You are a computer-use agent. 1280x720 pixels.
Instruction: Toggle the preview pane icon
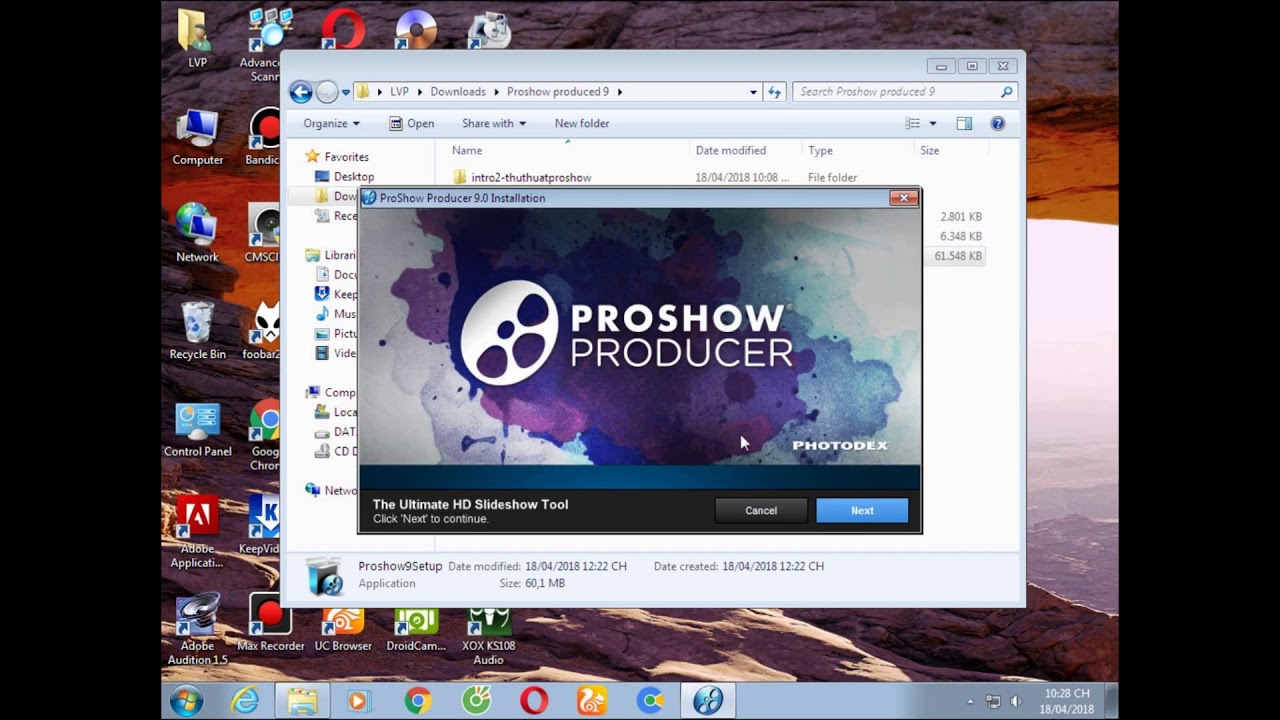point(964,123)
